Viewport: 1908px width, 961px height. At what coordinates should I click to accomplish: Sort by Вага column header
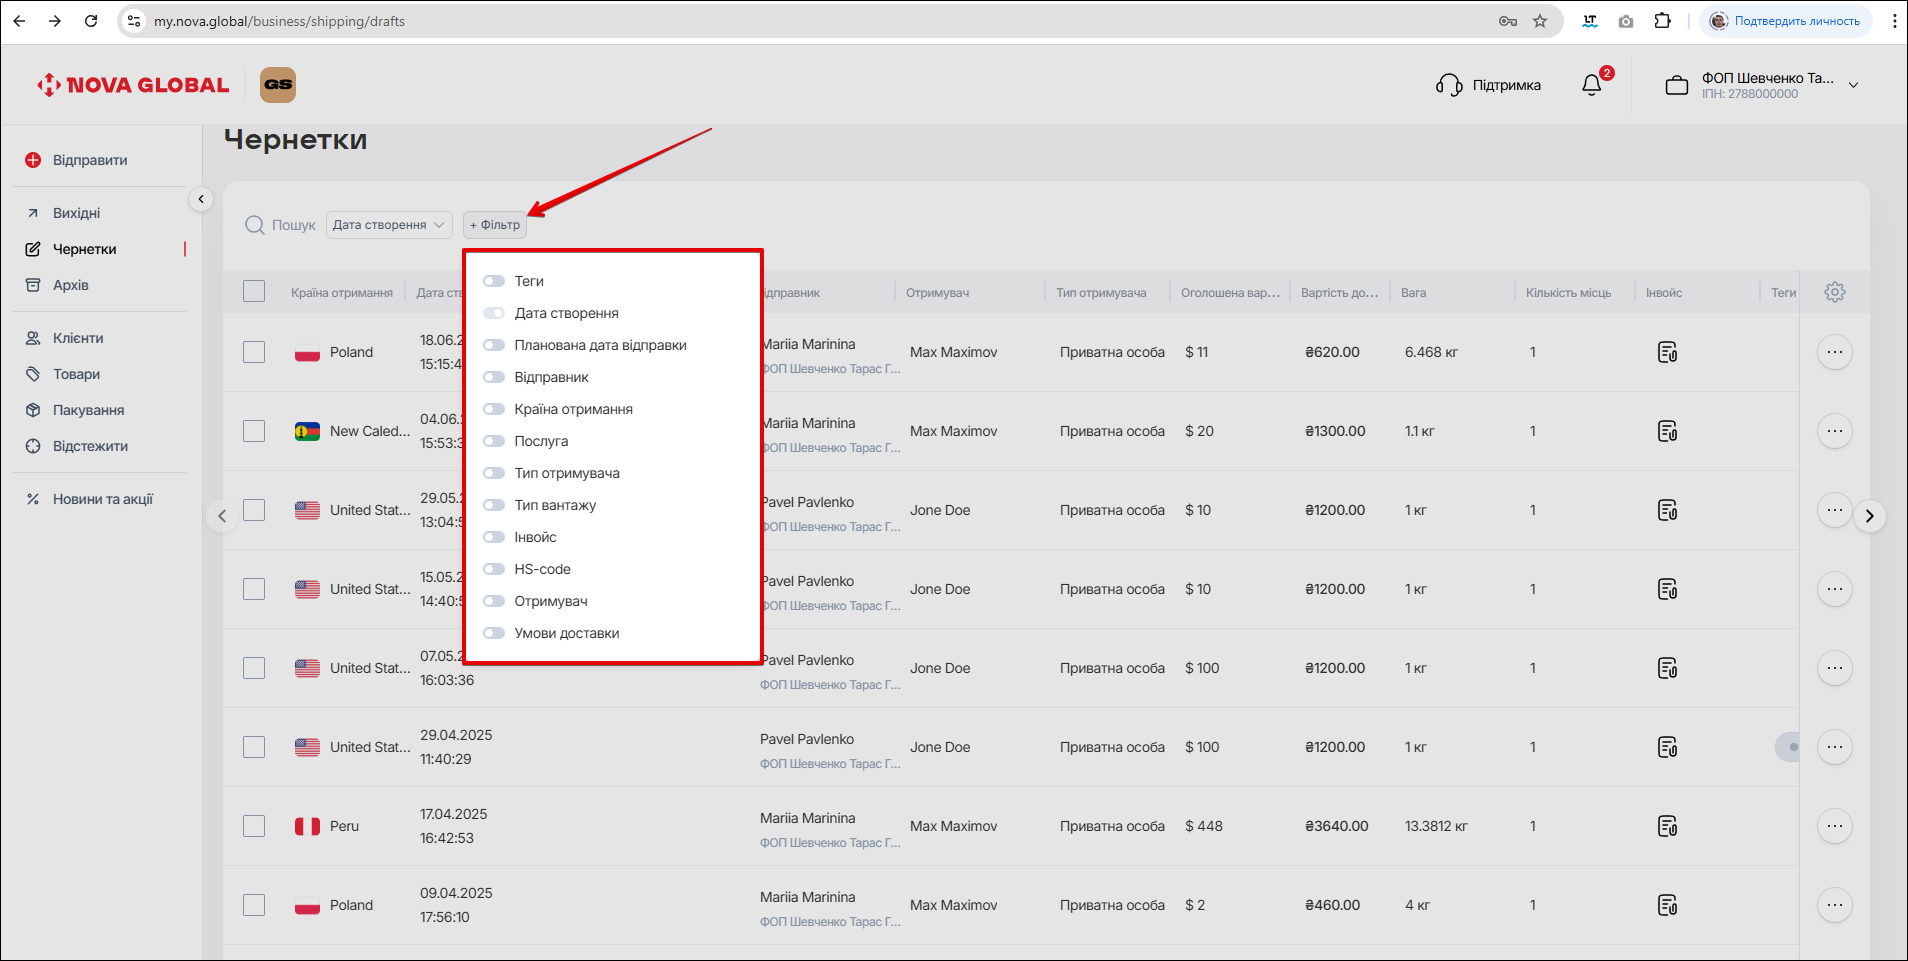point(1413,293)
